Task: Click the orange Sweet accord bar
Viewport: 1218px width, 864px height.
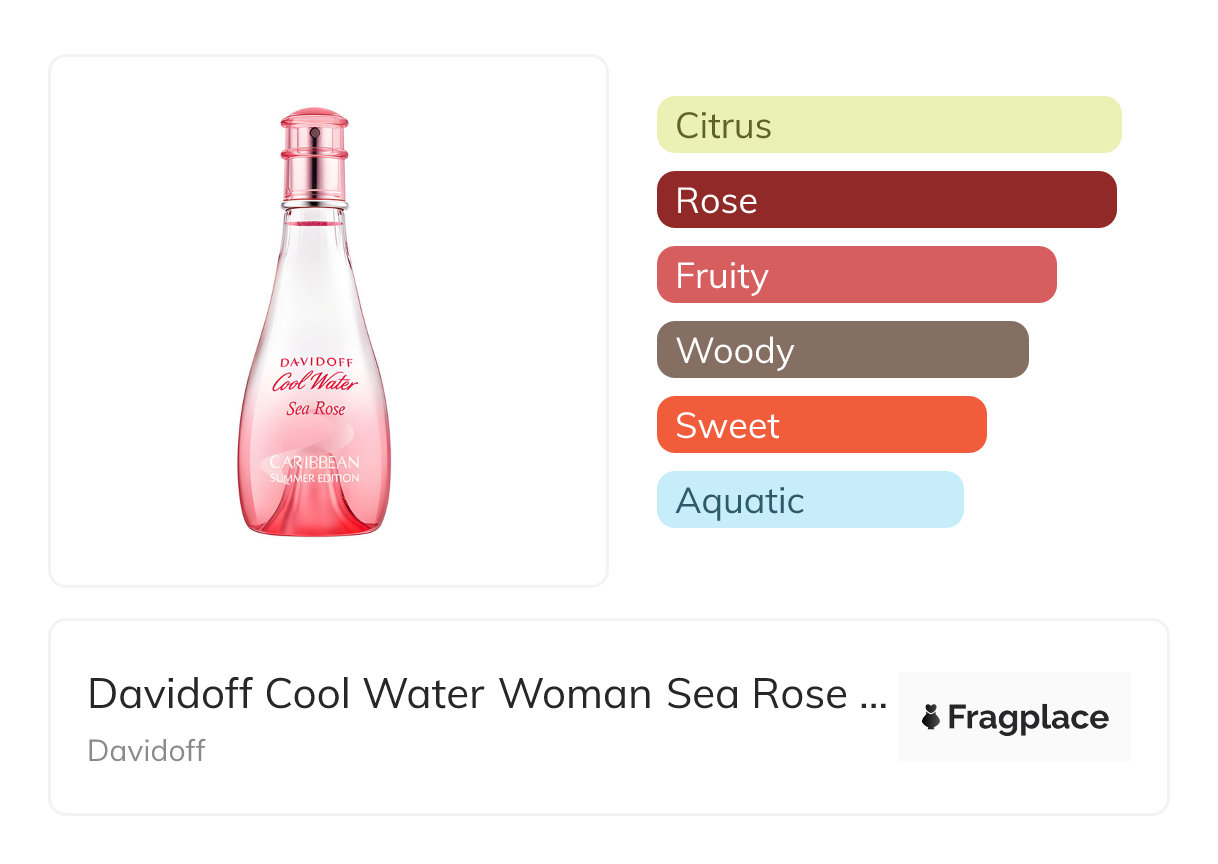Action: 821,425
